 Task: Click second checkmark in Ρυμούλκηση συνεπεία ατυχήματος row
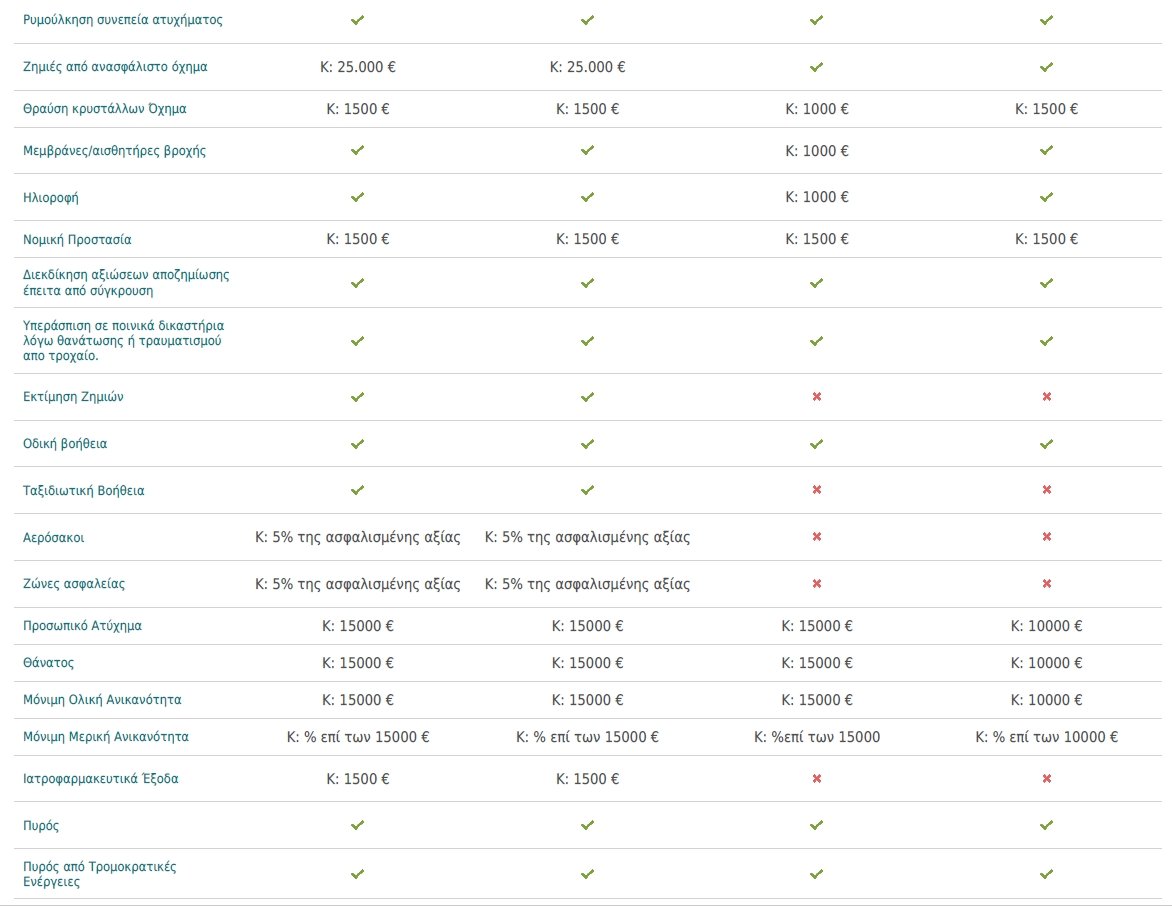coord(587,20)
